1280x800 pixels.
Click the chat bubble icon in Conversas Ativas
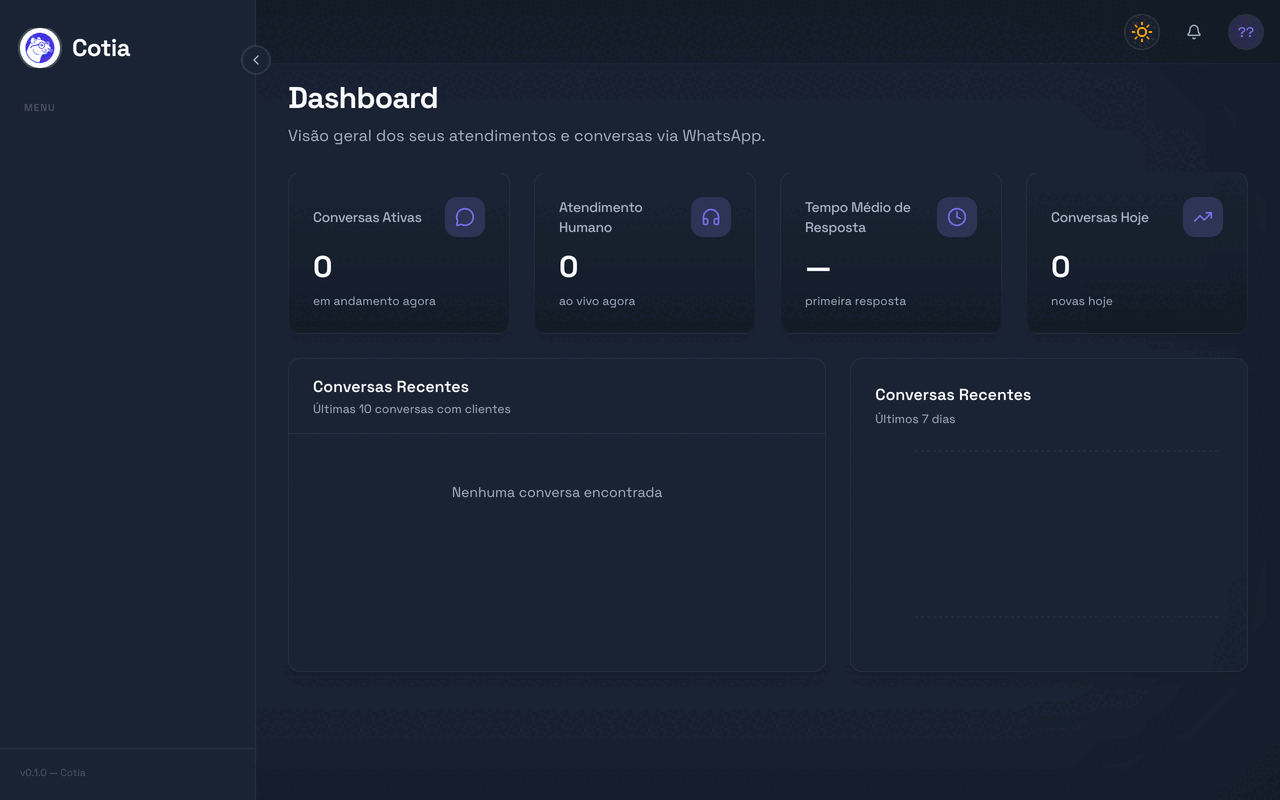(x=465, y=217)
